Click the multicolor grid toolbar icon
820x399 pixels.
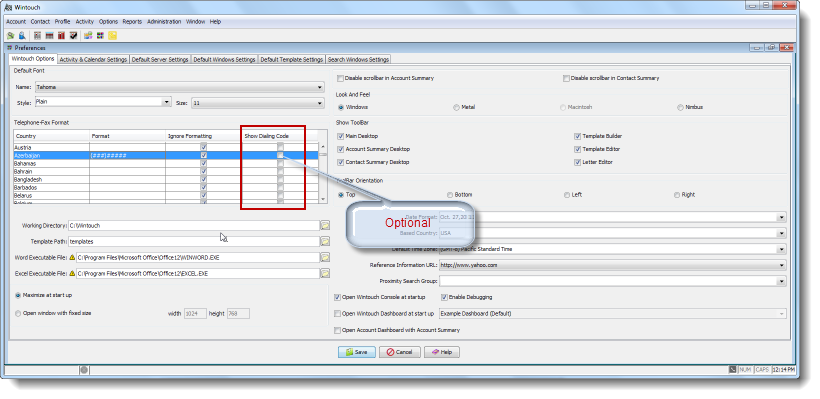click(x=100, y=36)
